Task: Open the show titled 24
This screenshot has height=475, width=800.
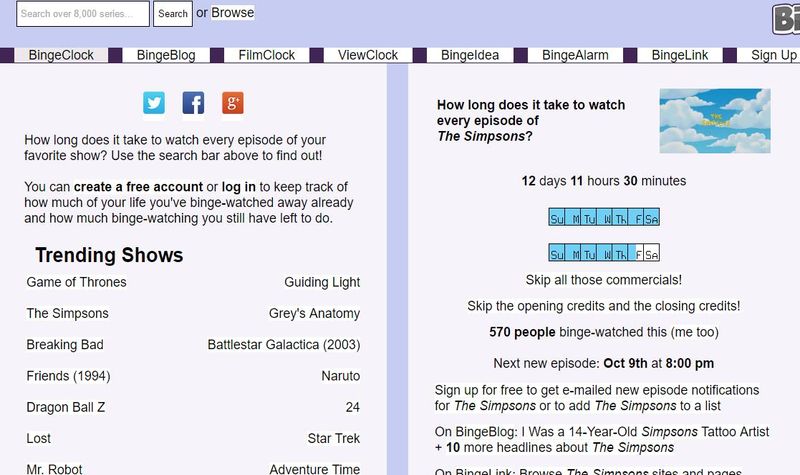Action: (x=353, y=407)
